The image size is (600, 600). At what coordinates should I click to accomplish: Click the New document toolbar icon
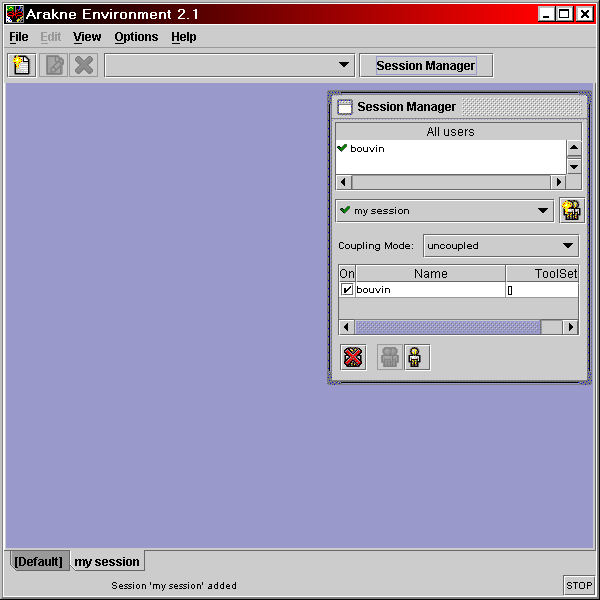pyautogui.click(x=22, y=65)
